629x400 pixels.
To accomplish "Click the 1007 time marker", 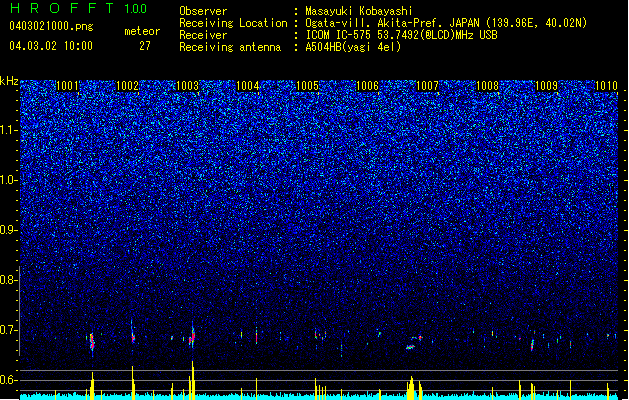I will pyautogui.click(x=428, y=86).
